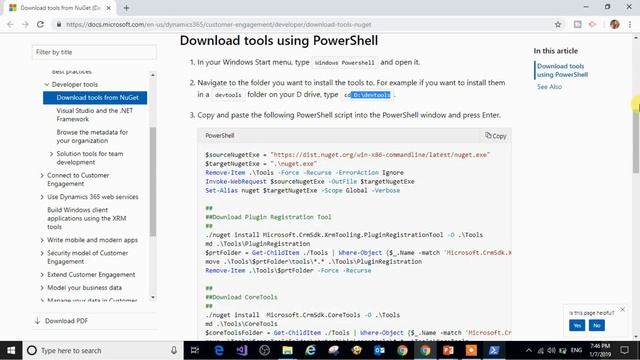Click the sidebar tree scroll-up arrow
Image resolution: width=640 pixels, height=360 pixels.
[153, 75]
